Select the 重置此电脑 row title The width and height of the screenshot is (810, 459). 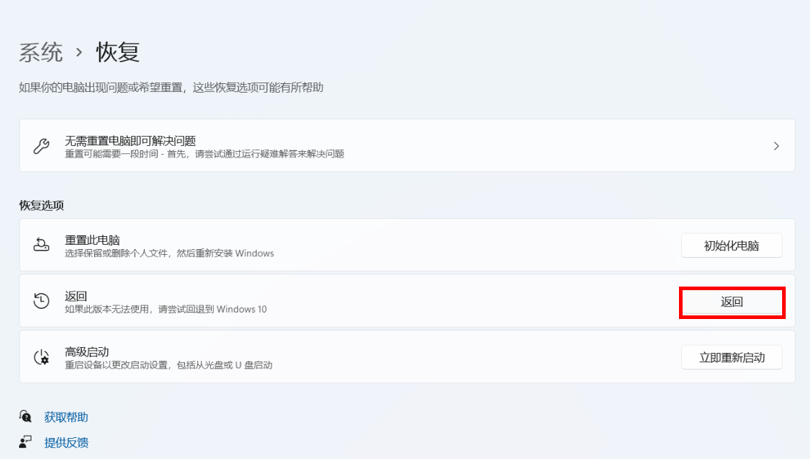pos(92,240)
